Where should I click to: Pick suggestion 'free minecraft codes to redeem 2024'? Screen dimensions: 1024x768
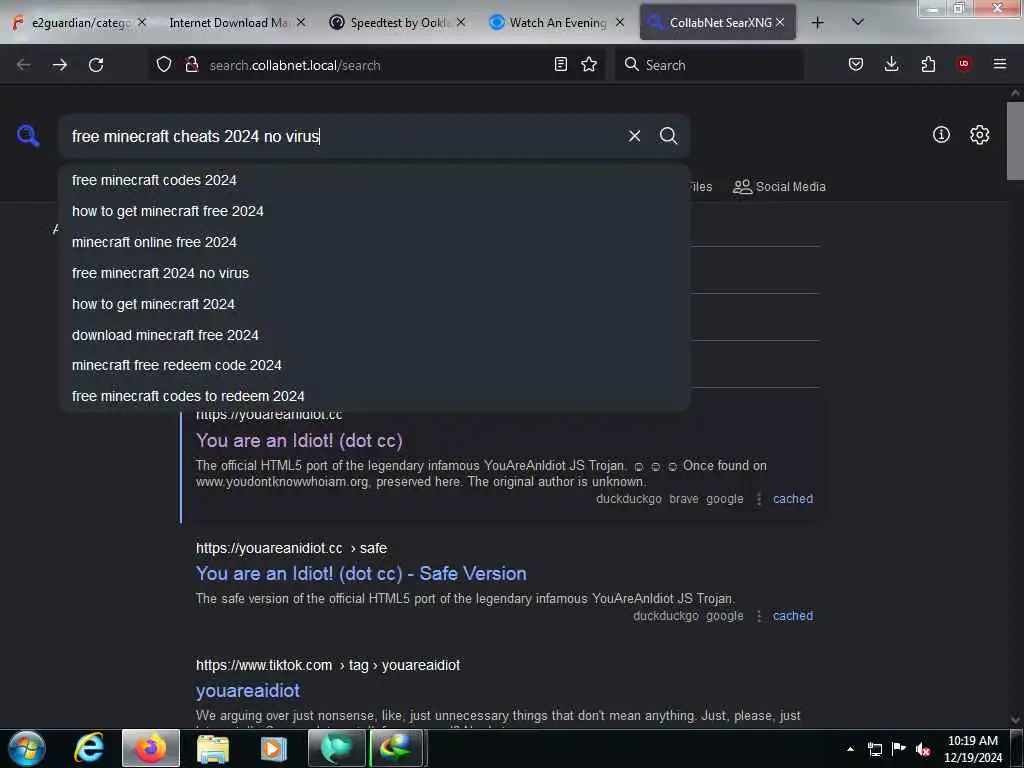coord(374,396)
